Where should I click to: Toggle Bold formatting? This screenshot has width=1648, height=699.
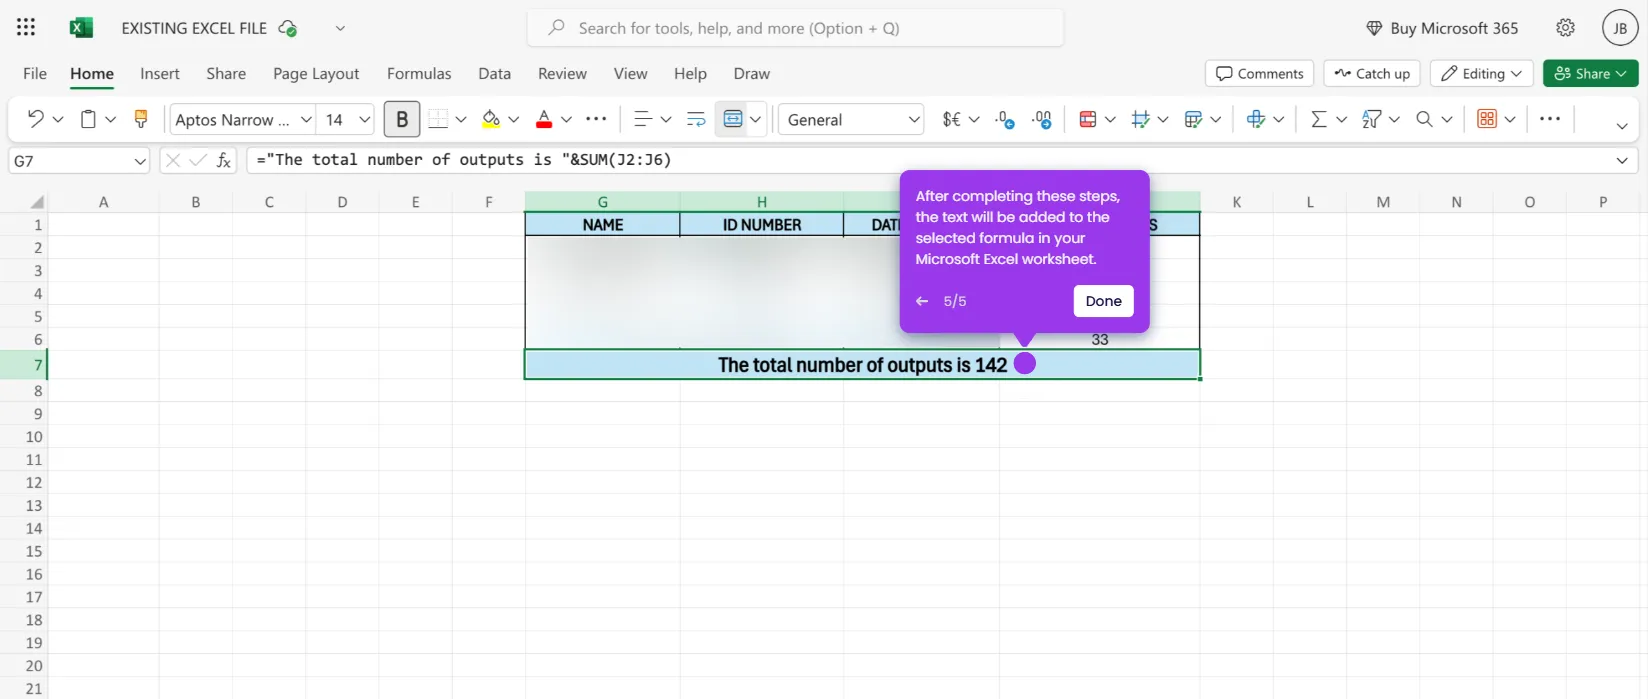click(402, 119)
